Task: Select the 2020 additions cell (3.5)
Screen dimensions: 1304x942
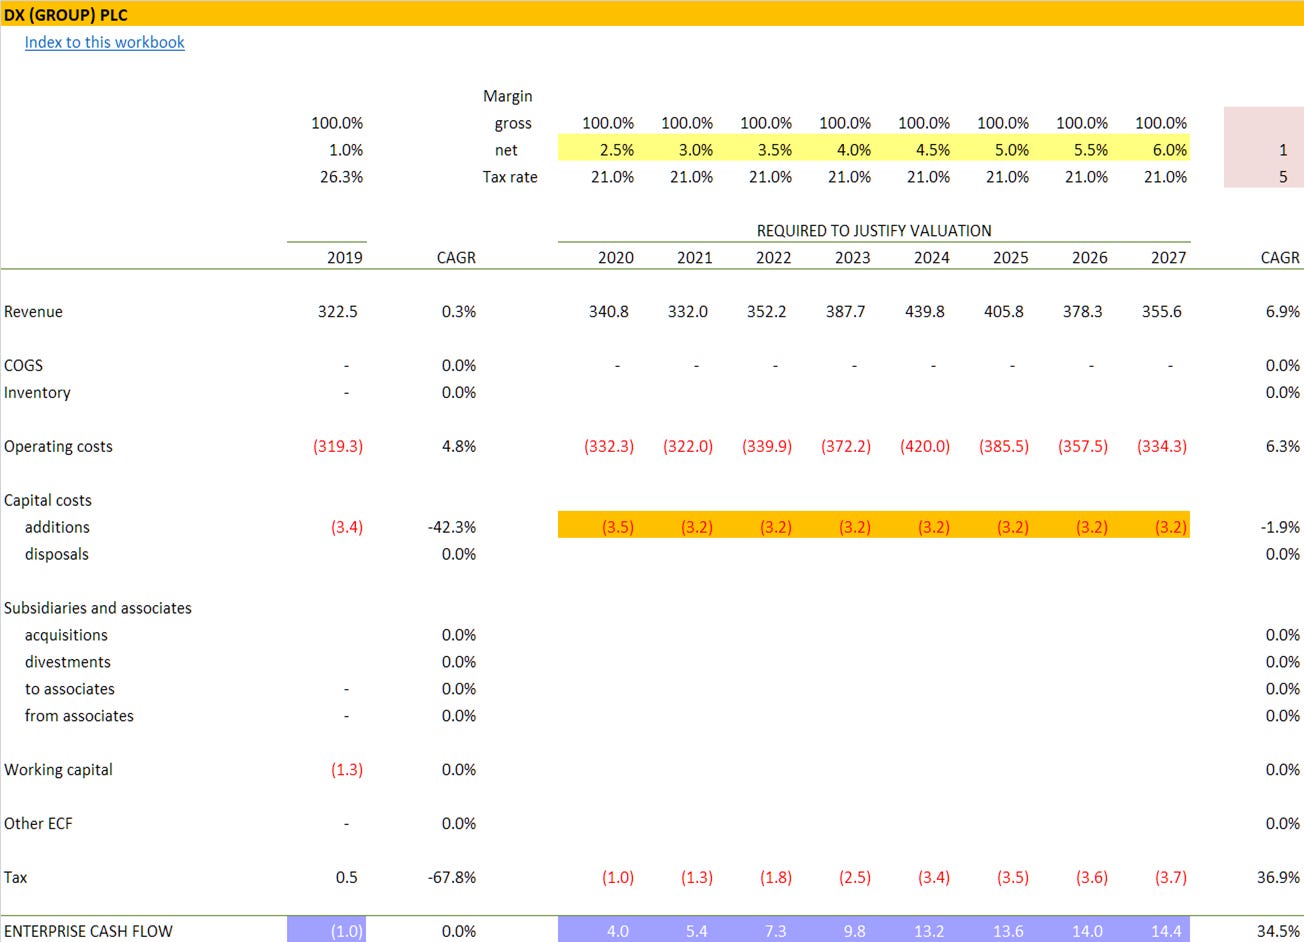Action: [618, 527]
